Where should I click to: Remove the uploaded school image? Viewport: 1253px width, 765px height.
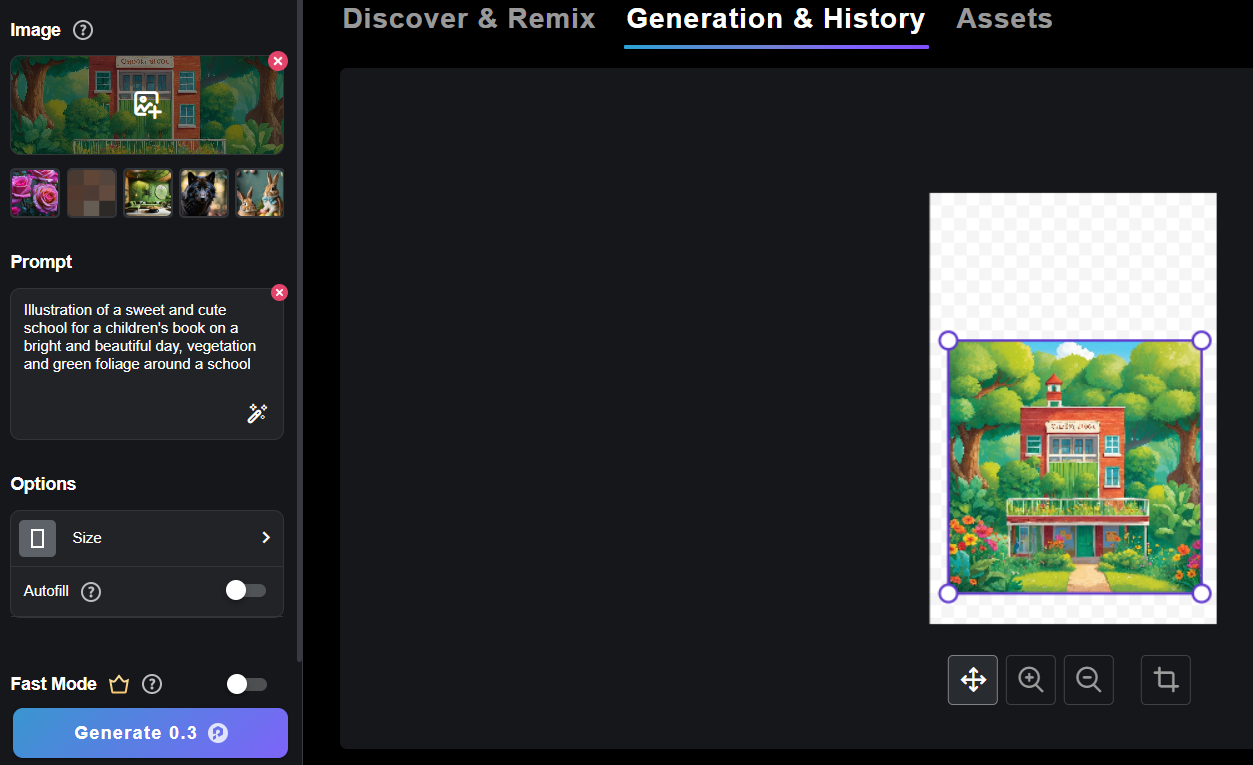pos(278,61)
